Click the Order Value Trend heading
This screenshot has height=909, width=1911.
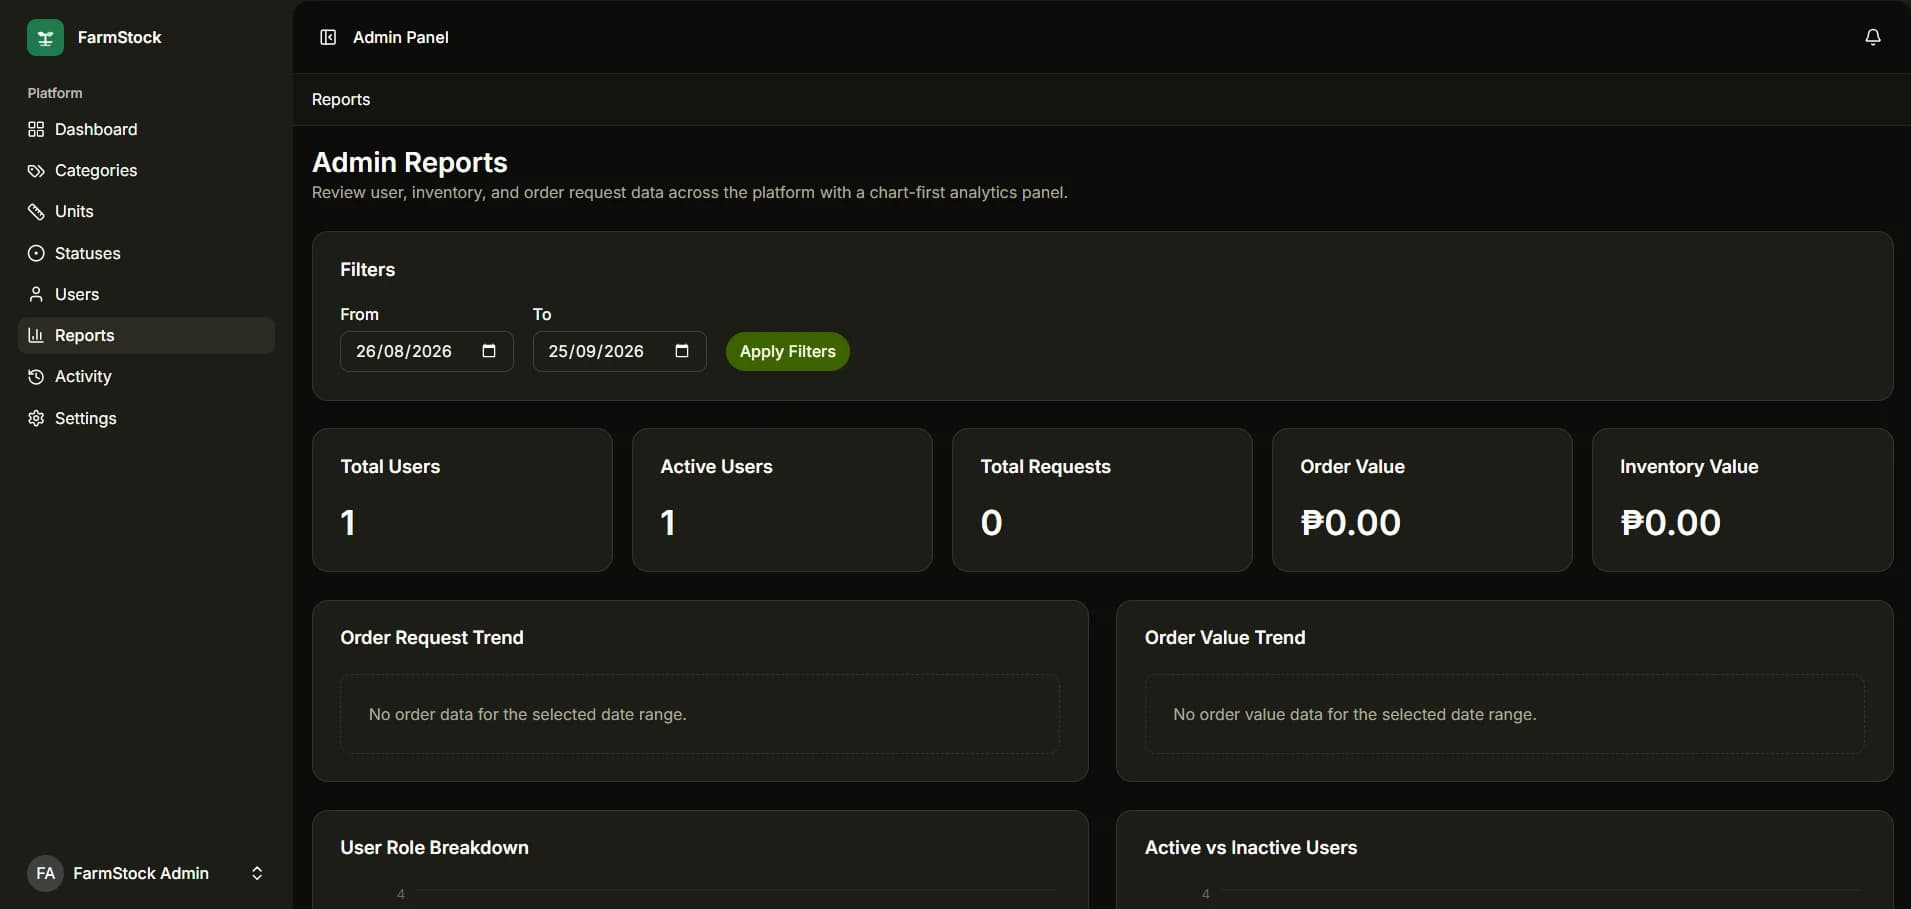tap(1225, 638)
